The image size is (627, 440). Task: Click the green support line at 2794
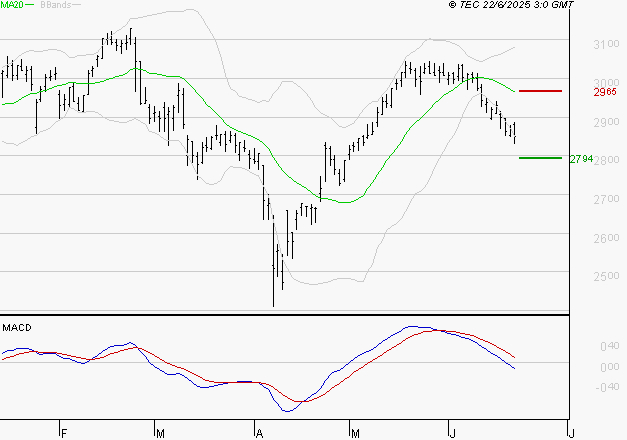[x=540, y=158]
